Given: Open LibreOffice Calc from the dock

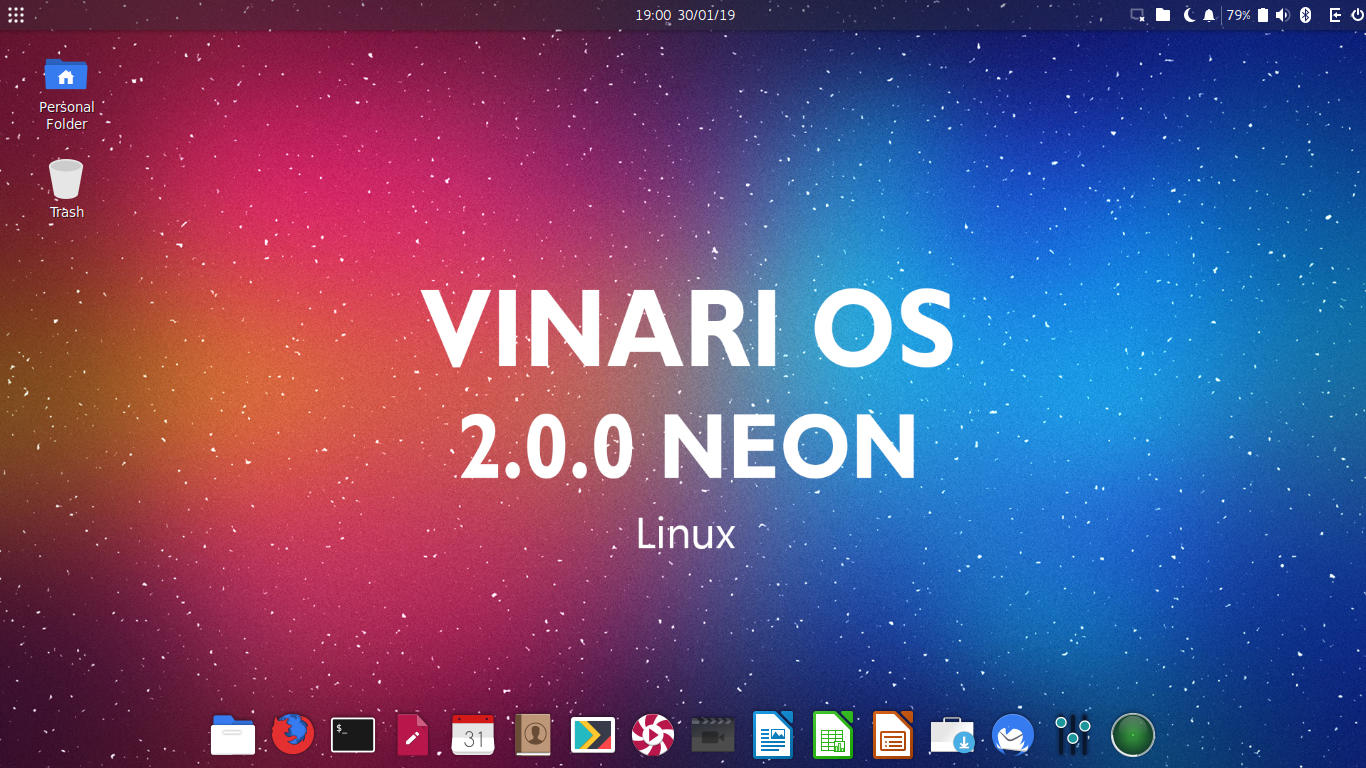Looking at the screenshot, I should coord(833,734).
